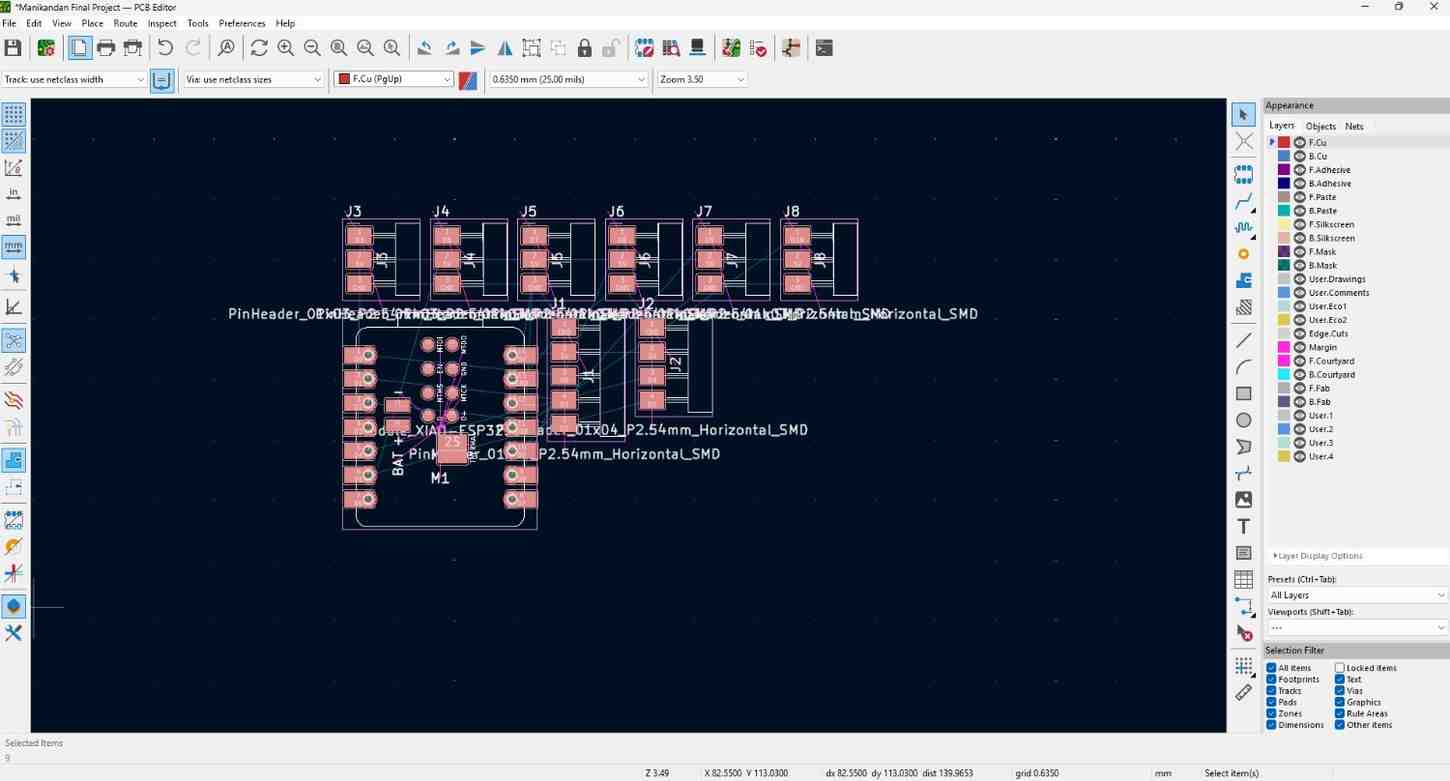Screen dimensions: 1450x781
Task: Open the scripting console
Action: 824,48
